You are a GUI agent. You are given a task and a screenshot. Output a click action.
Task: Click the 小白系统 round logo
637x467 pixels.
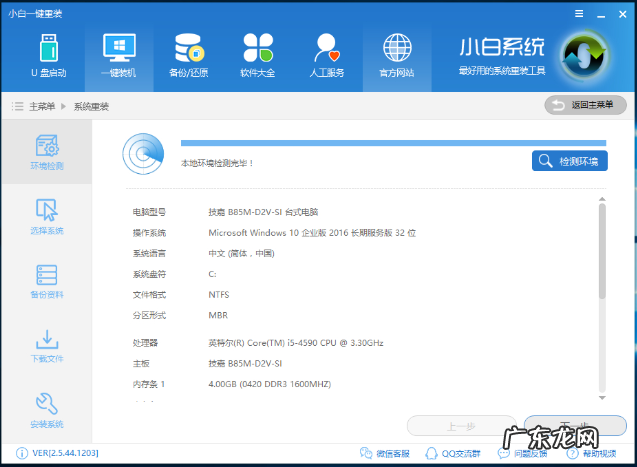point(583,55)
